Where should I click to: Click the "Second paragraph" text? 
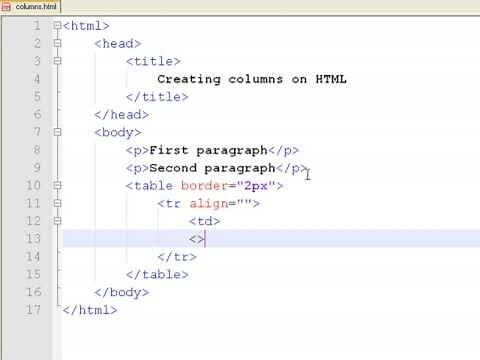click(x=213, y=168)
